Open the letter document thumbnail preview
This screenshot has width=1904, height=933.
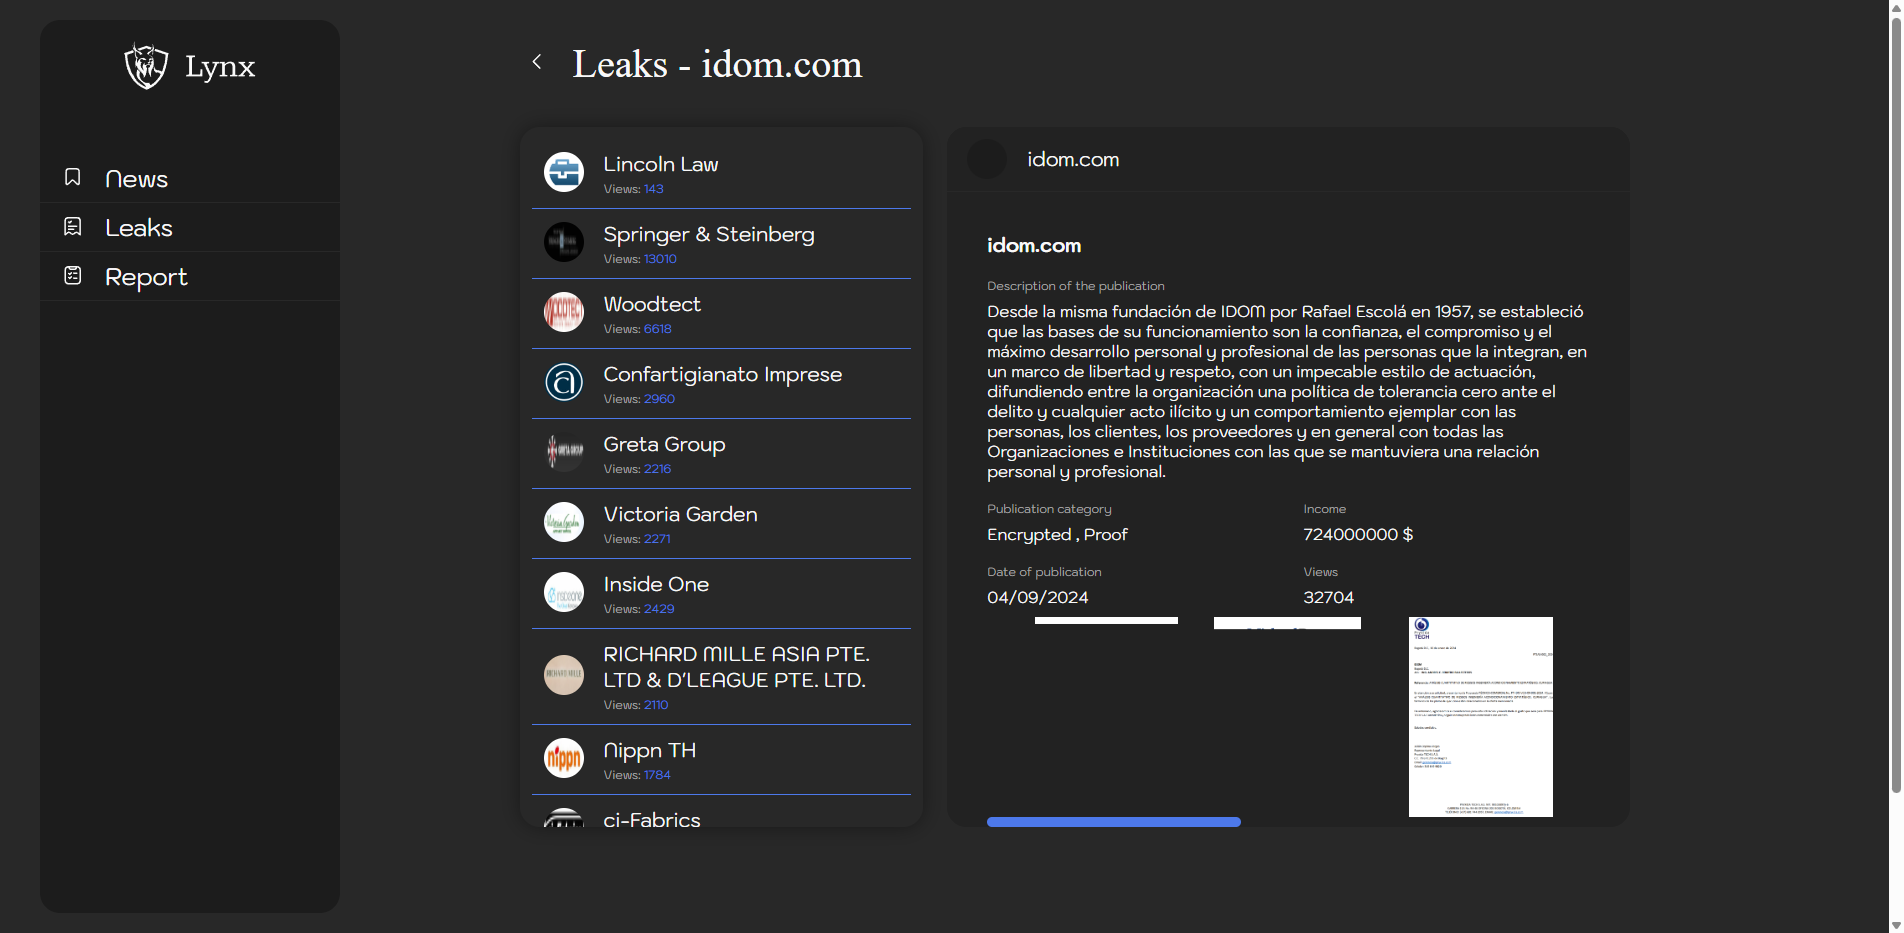(x=1480, y=717)
